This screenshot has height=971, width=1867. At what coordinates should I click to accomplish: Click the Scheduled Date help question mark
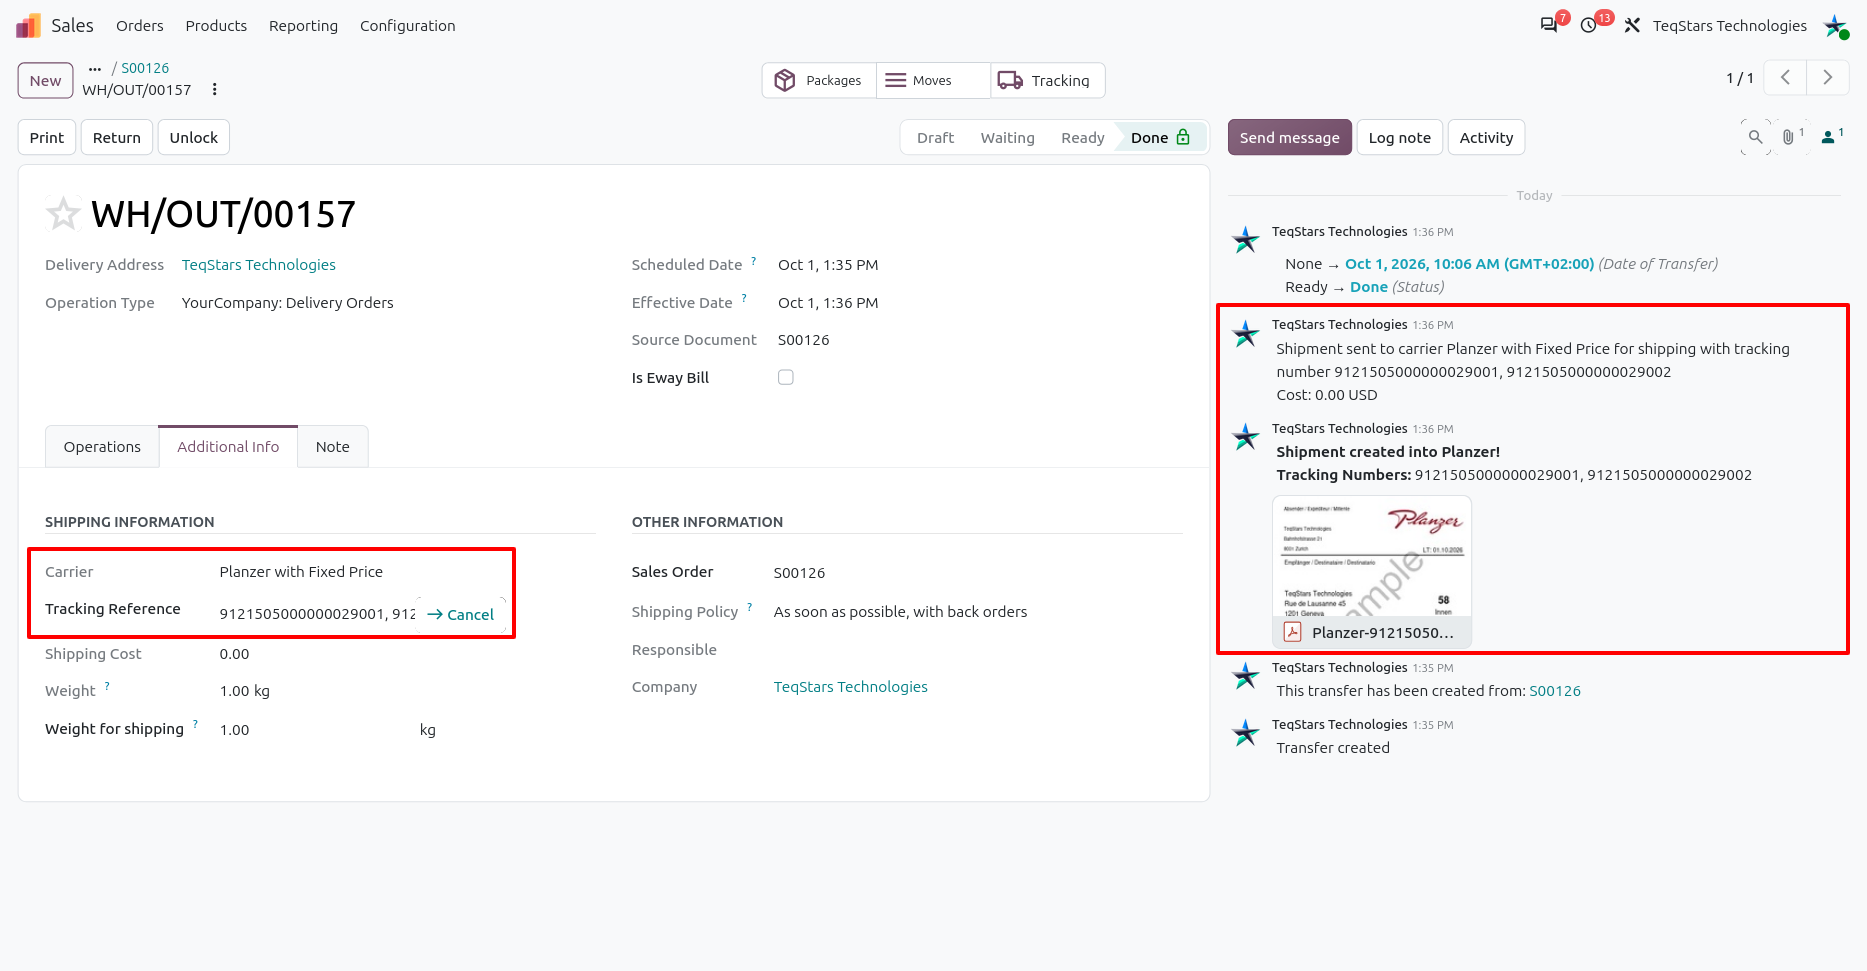754,261
